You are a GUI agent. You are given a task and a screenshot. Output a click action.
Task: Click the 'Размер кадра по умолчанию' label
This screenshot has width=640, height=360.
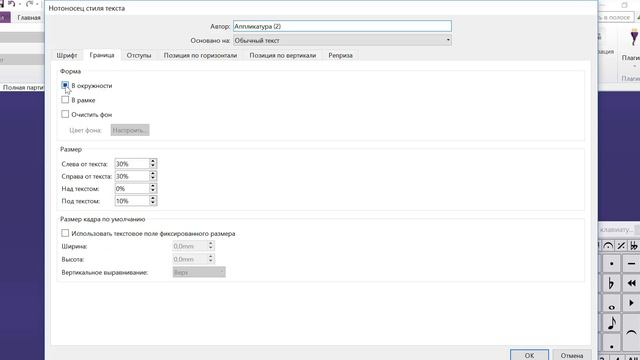[102, 219]
